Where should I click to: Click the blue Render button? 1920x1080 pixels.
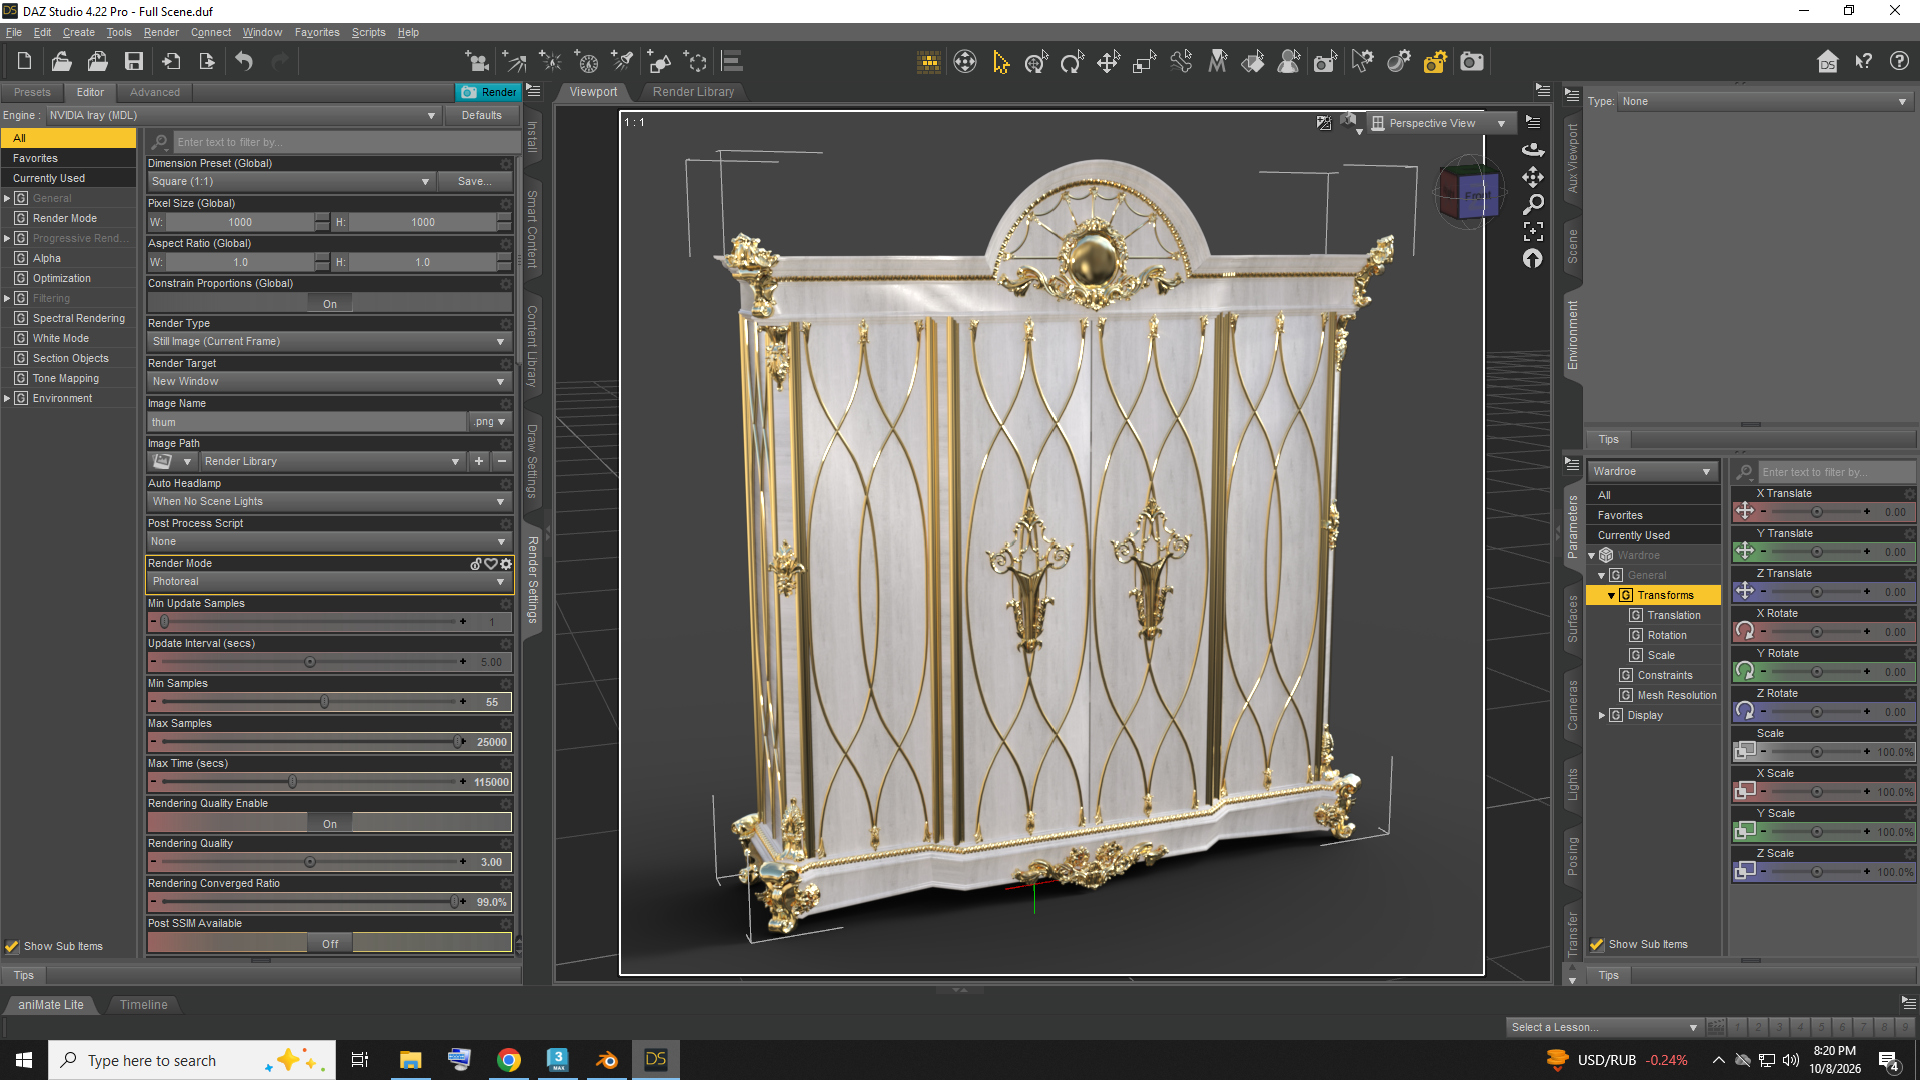(x=488, y=92)
